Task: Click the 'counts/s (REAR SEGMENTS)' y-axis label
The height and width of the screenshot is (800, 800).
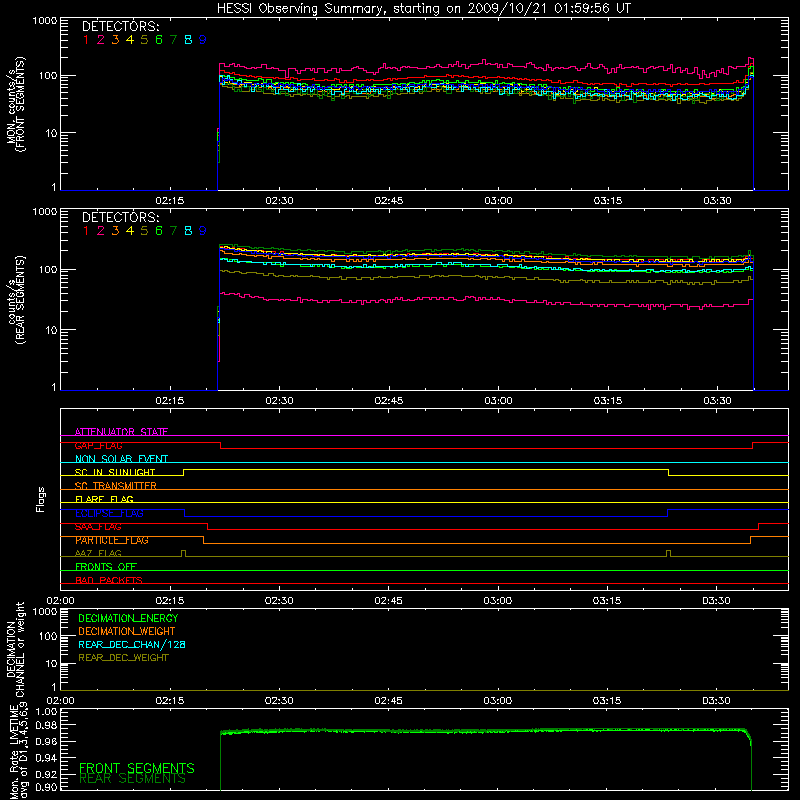Action: coord(16,300)
